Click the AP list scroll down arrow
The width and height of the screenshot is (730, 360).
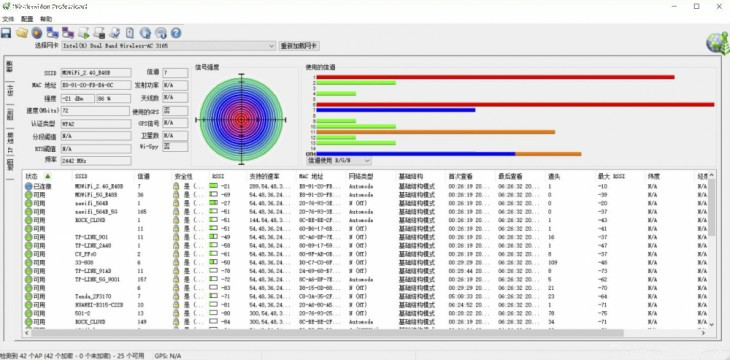point(711,324)
